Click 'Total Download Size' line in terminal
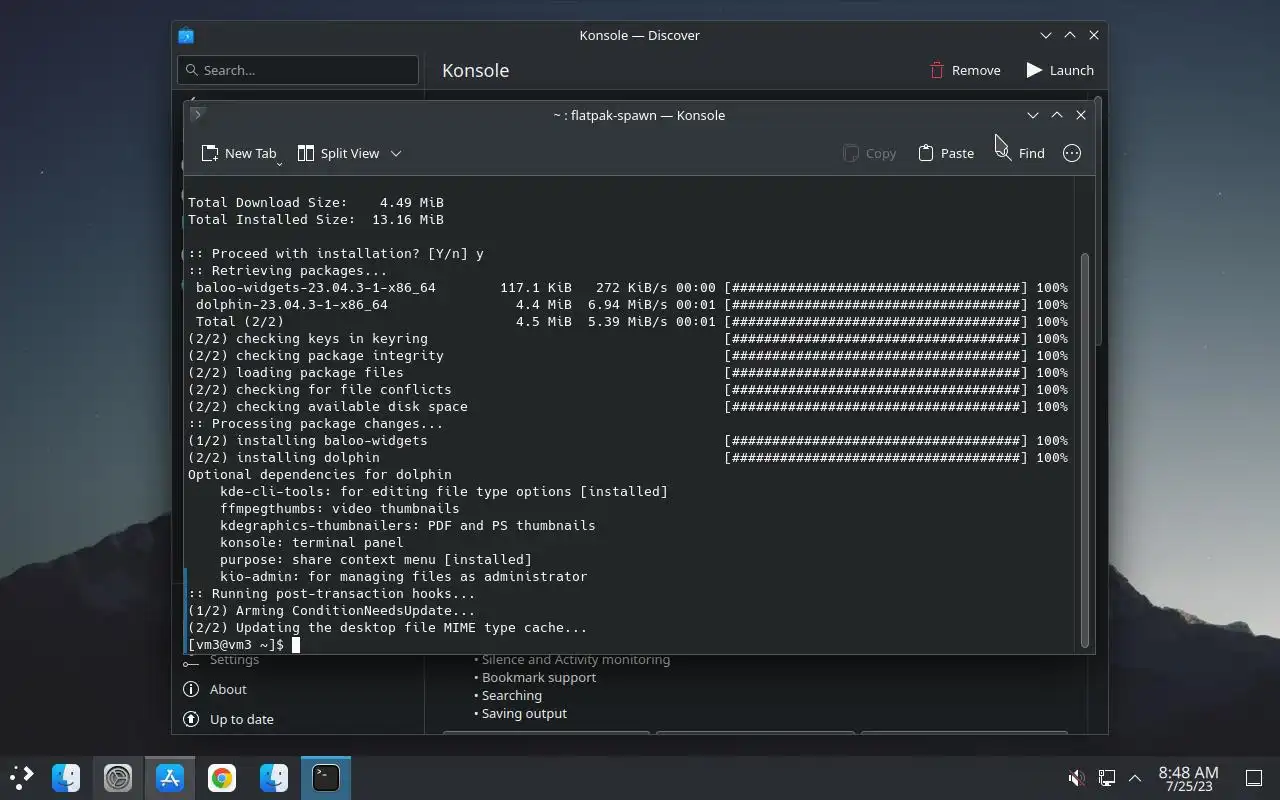Image resolution: width=1280 pixels, height=800 pixels. pyautogui.click(x=316, y=202)
